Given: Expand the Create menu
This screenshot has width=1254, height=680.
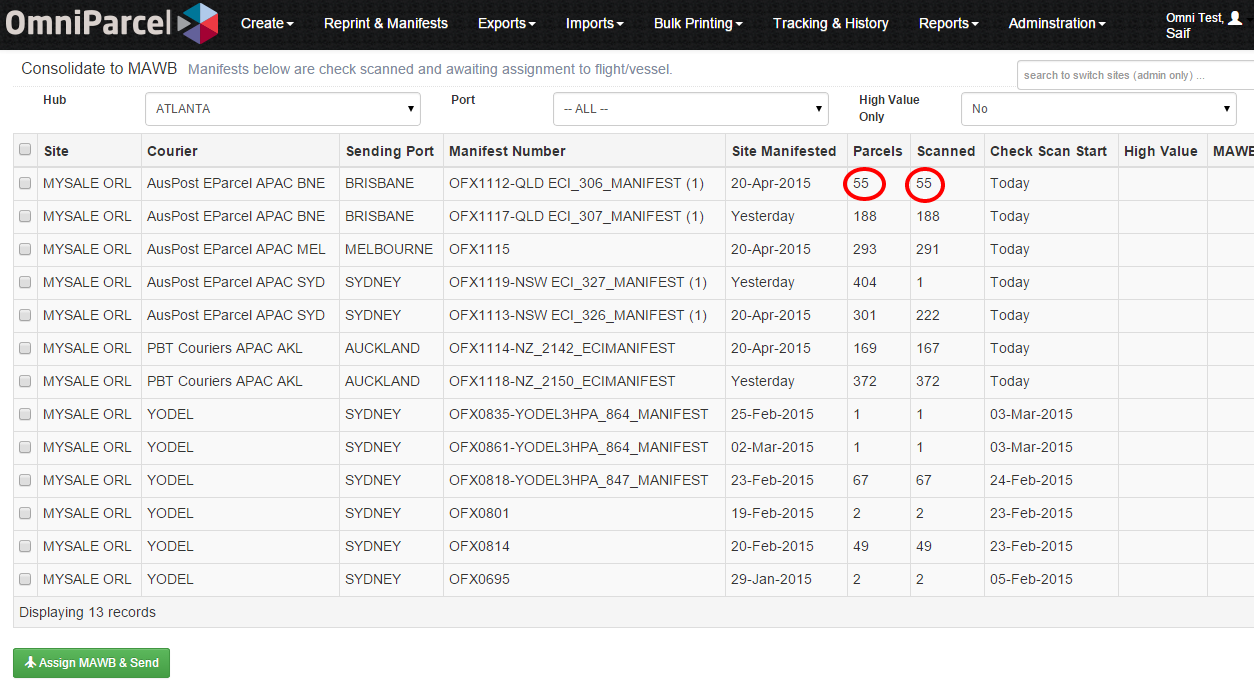Looking at the screenshot, I should tap(267, 23).
